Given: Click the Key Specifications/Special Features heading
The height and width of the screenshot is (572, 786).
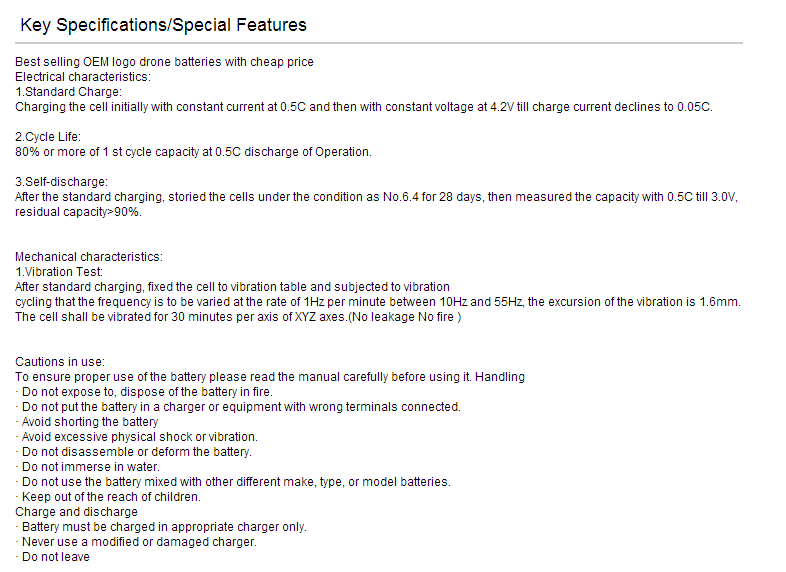Looking at the screenshot, I should pyautogui.click(x=163, y=25).
